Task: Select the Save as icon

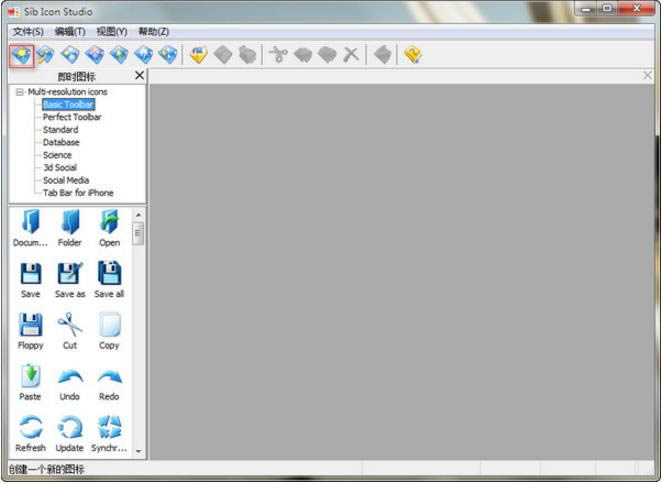Action: tap(70, 275)
